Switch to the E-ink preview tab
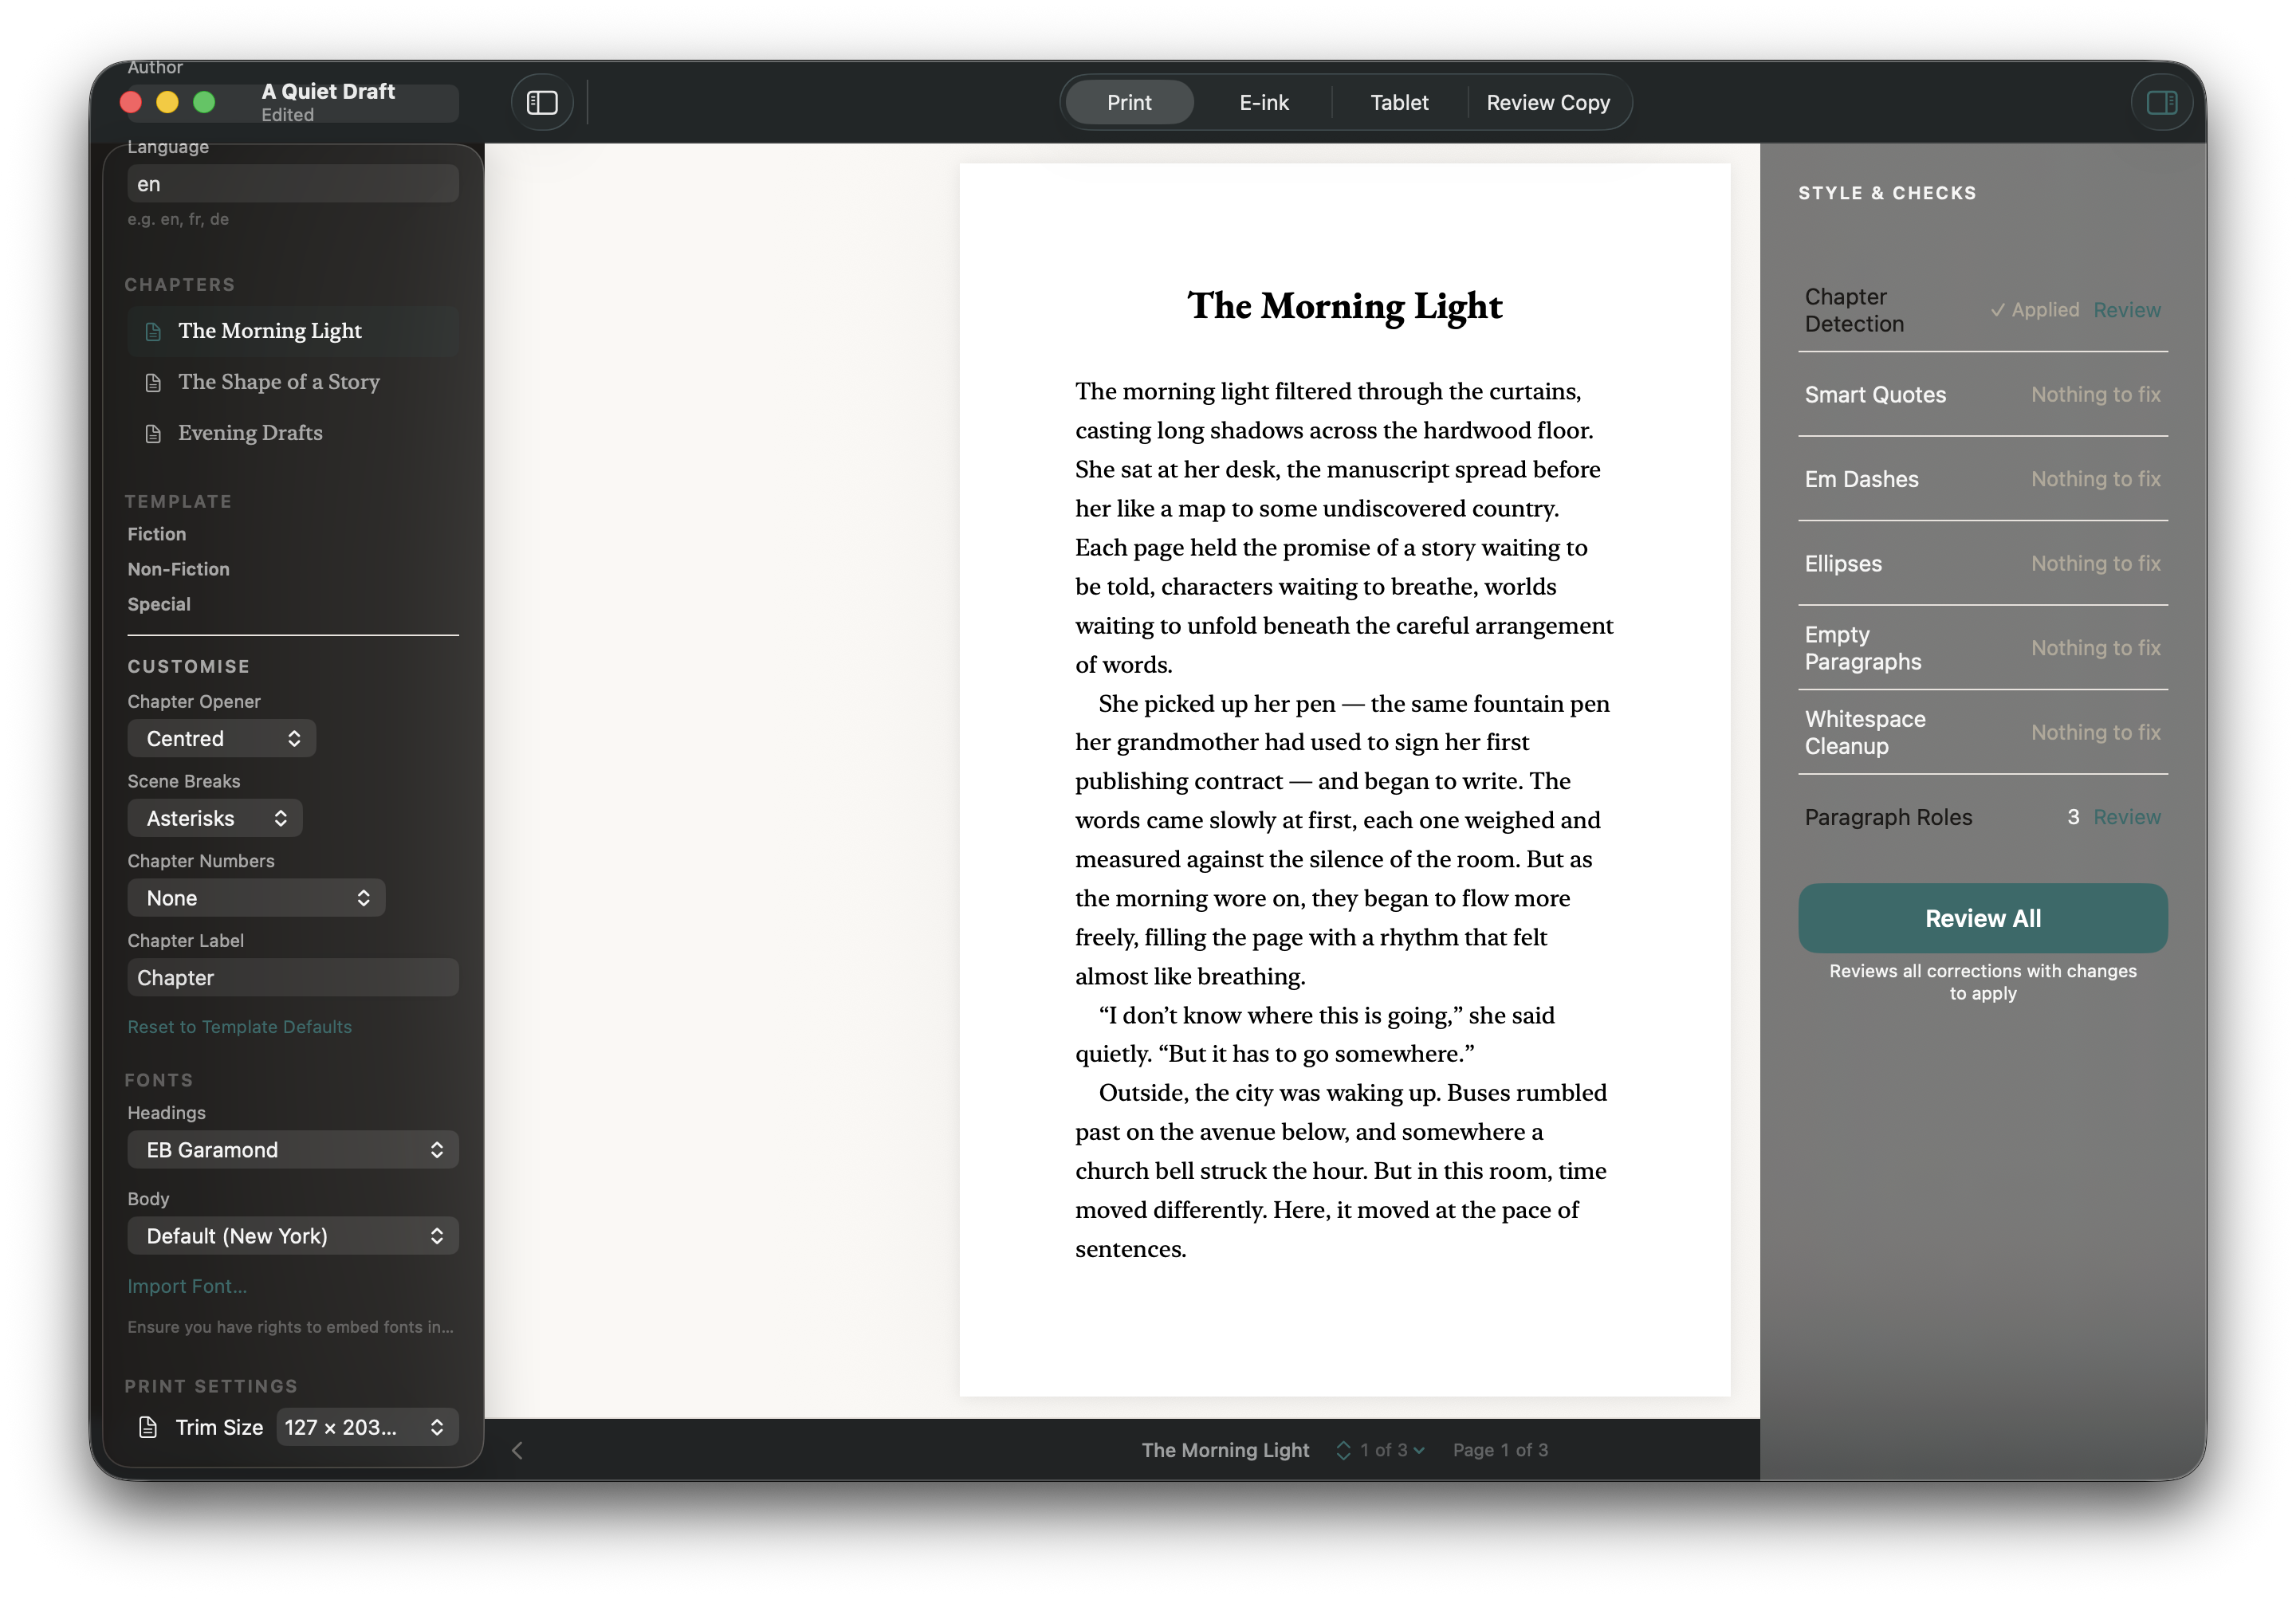This screenshot has width=2296, height=1599. point(1263,101)
